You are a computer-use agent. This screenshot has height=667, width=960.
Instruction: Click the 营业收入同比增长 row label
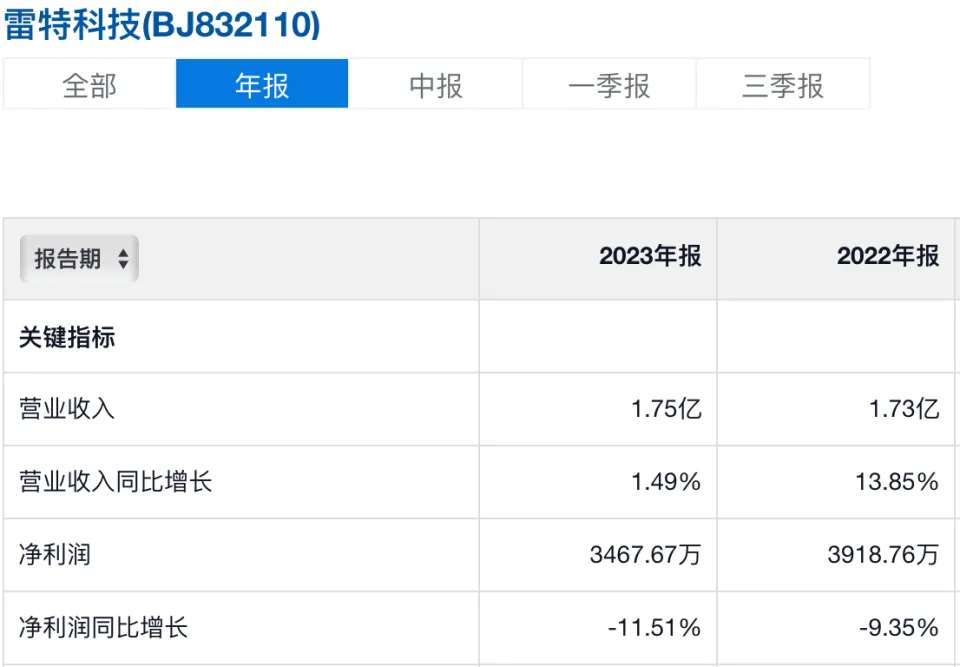pyautogui.click(x=116, y=482)
